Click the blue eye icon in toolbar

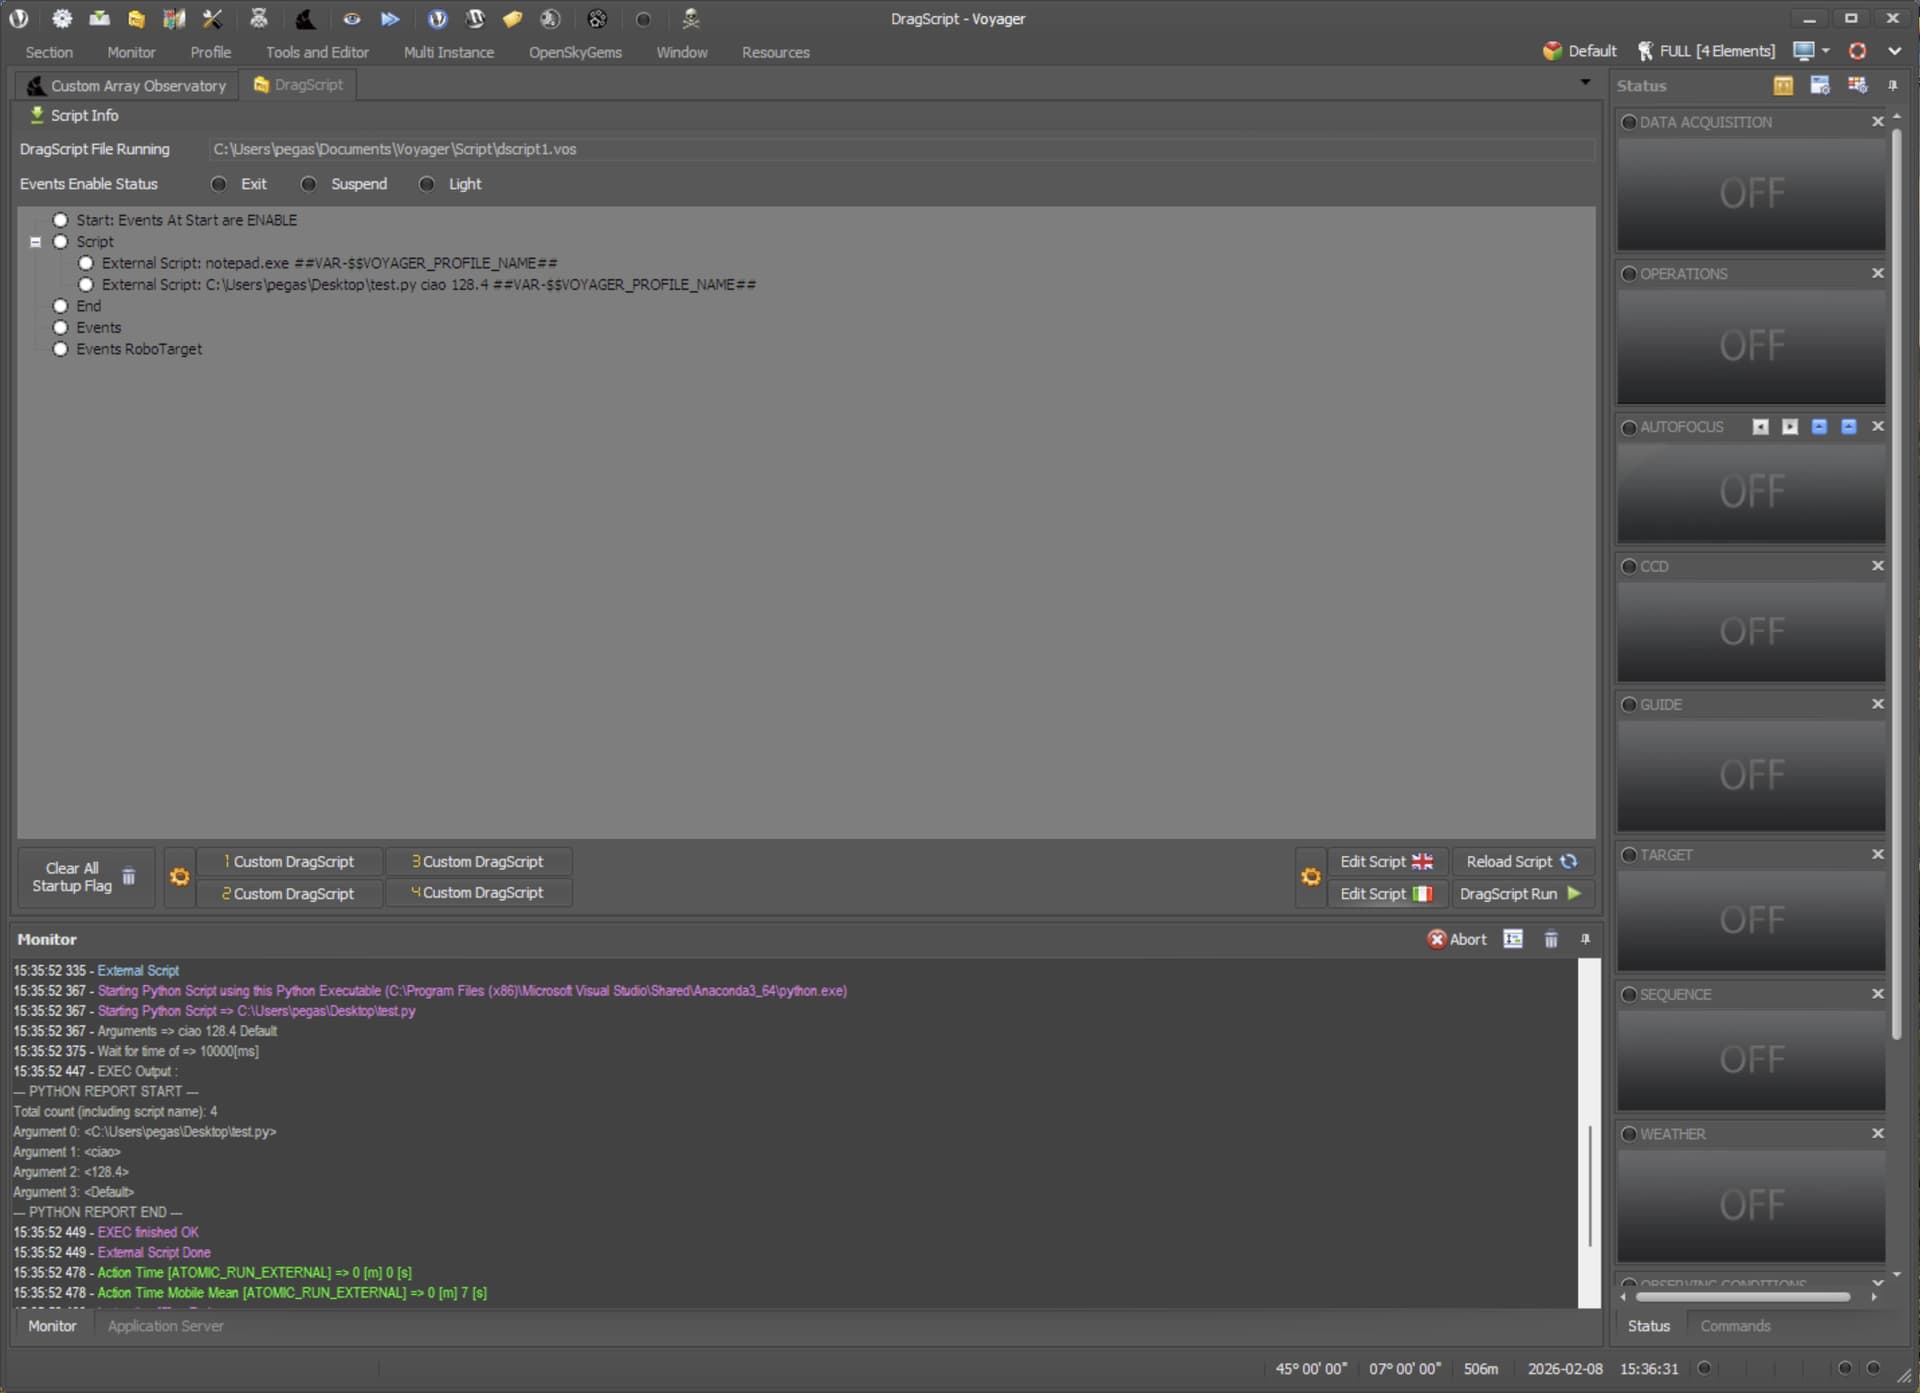352,18
